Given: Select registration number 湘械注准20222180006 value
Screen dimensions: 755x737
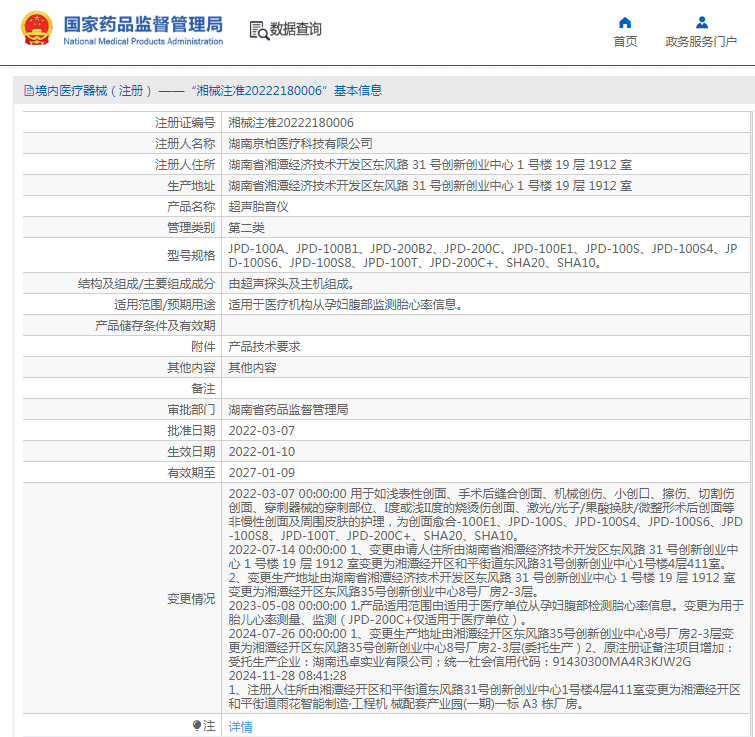Looking at the screenshot, I should pyautogui.click(x=291, y=123).
